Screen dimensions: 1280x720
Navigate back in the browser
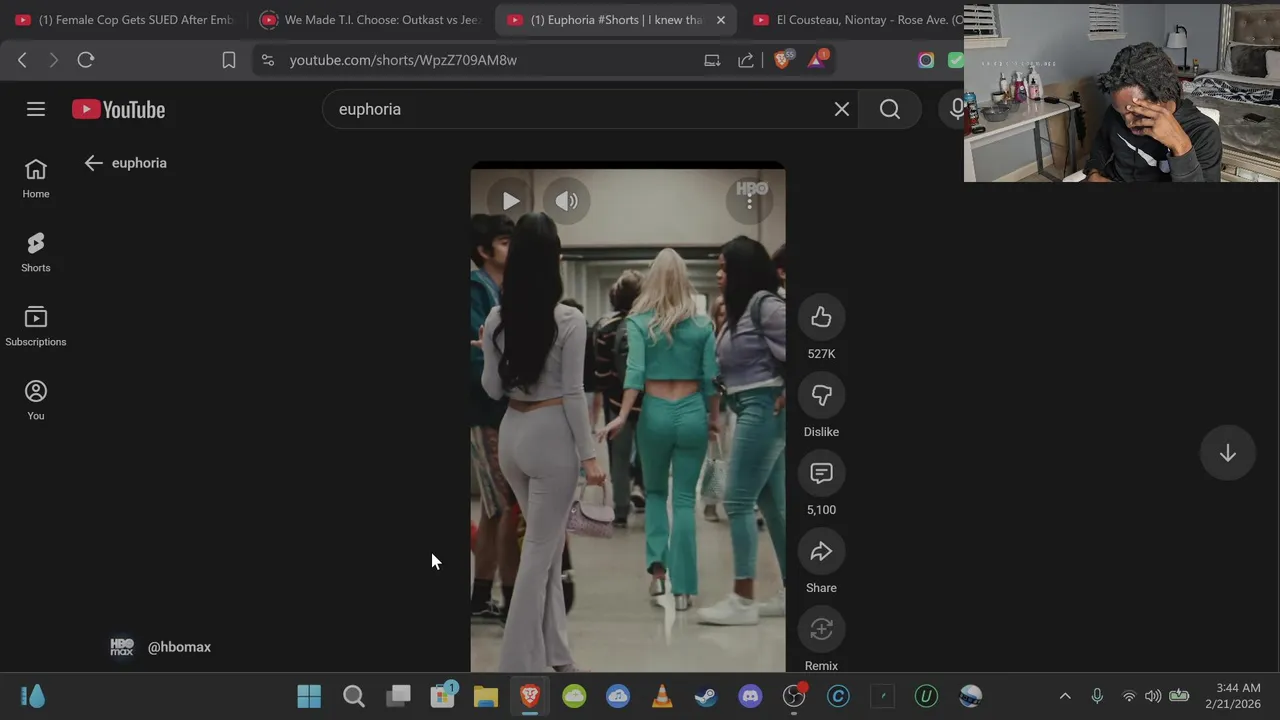pyautogui.click(x=22, y=60)
